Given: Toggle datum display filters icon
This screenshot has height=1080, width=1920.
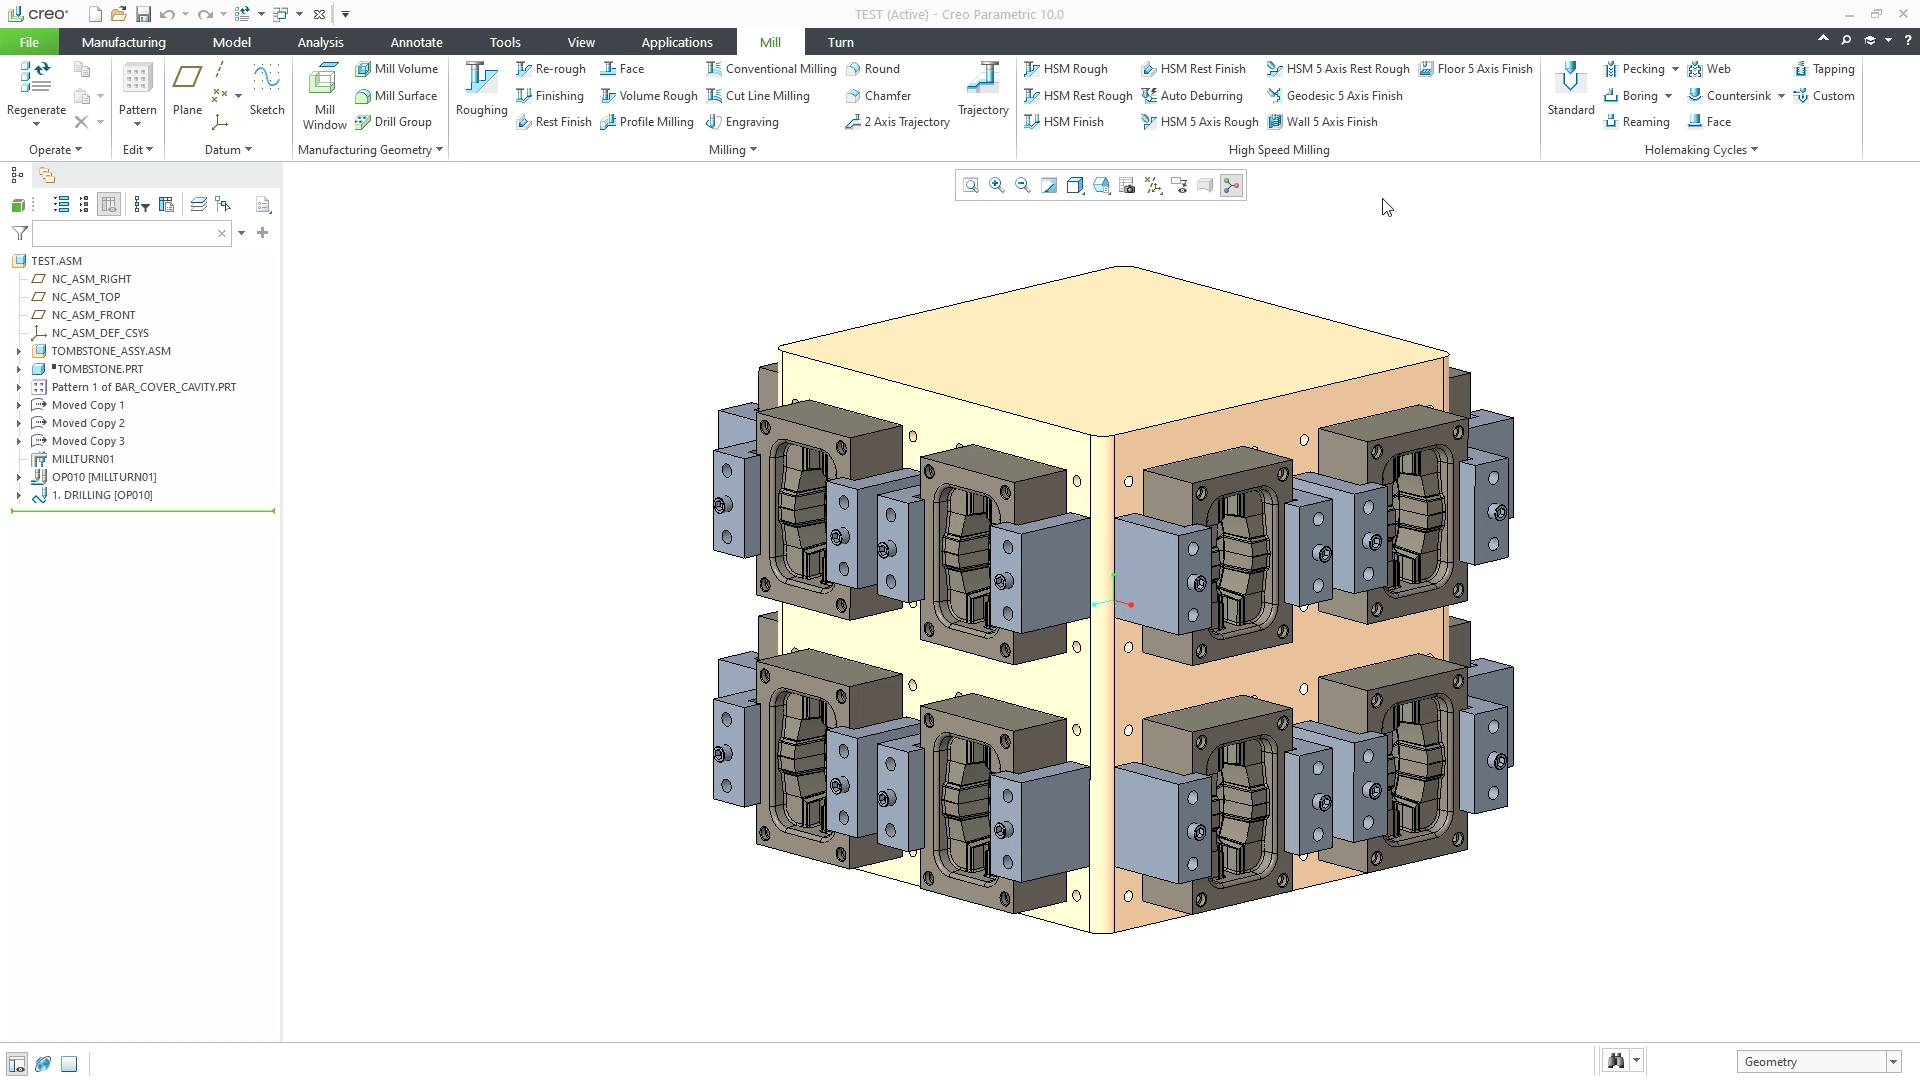Looking at the screenshot, I should click(1153, 186).
